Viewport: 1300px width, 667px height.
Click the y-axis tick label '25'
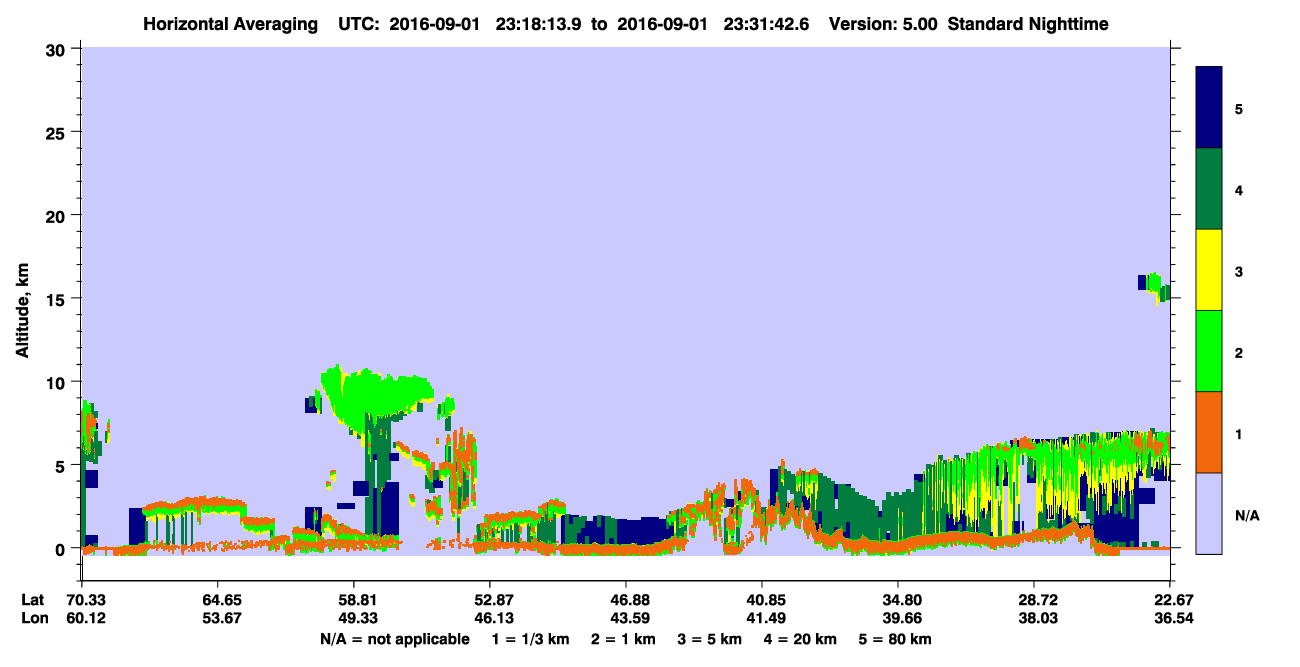(x=58, y=132)
